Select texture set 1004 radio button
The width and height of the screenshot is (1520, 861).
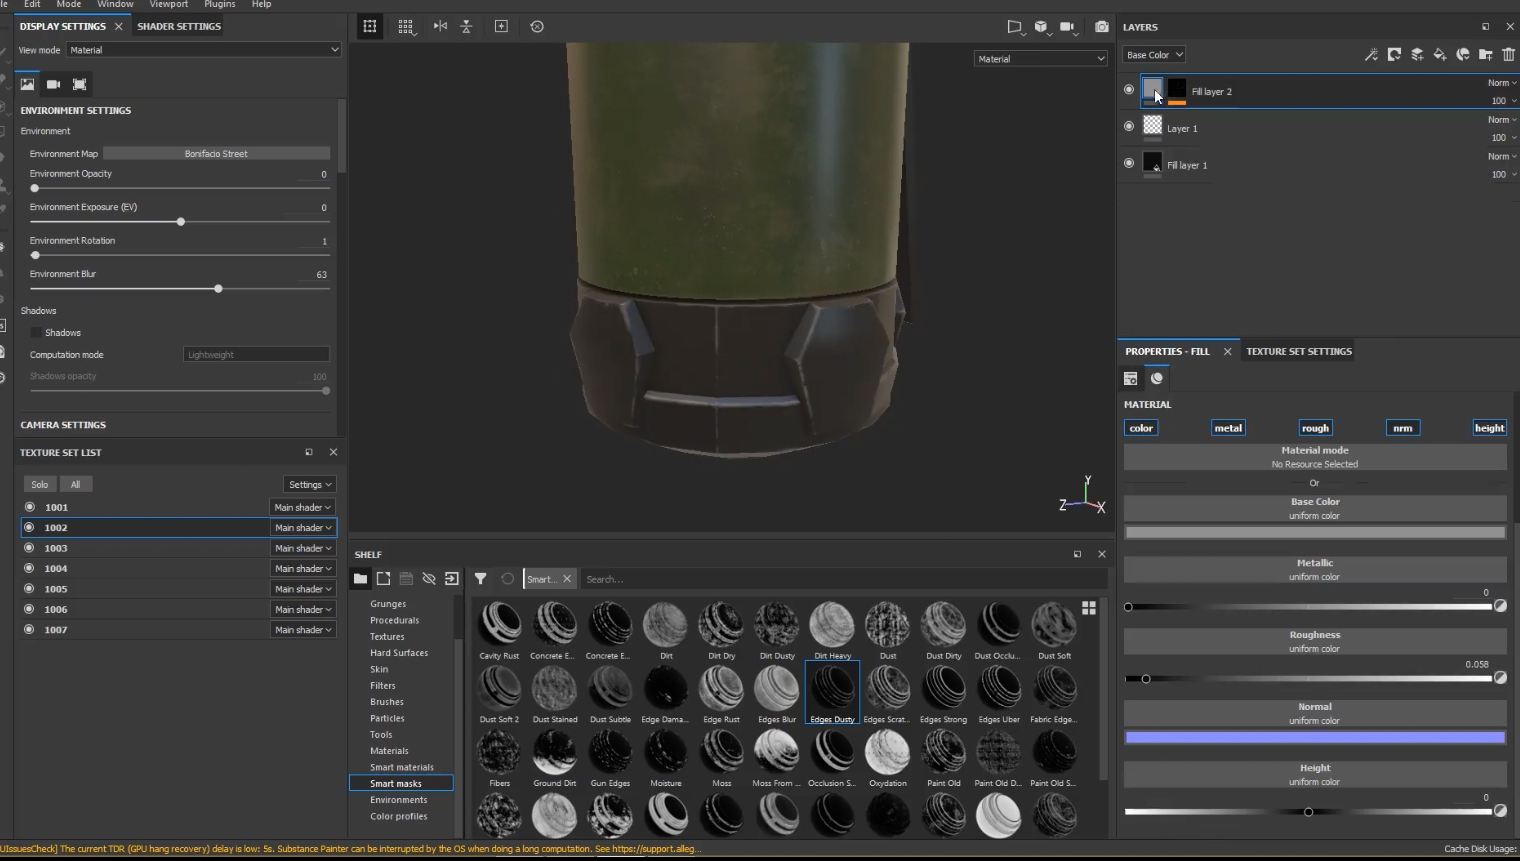coord(29,568)
